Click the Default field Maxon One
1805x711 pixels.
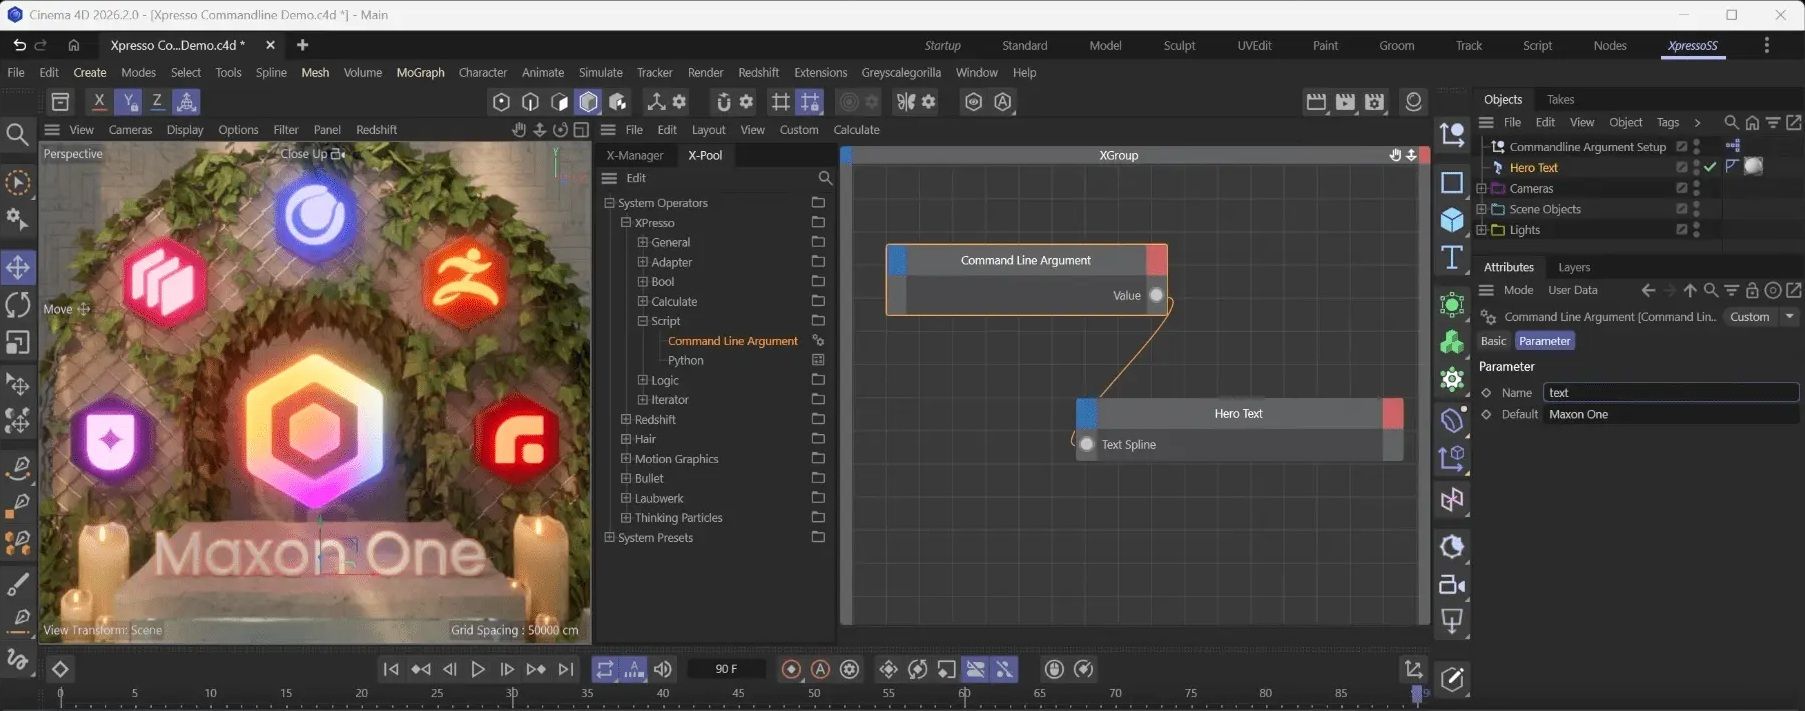click(1670, 414)
